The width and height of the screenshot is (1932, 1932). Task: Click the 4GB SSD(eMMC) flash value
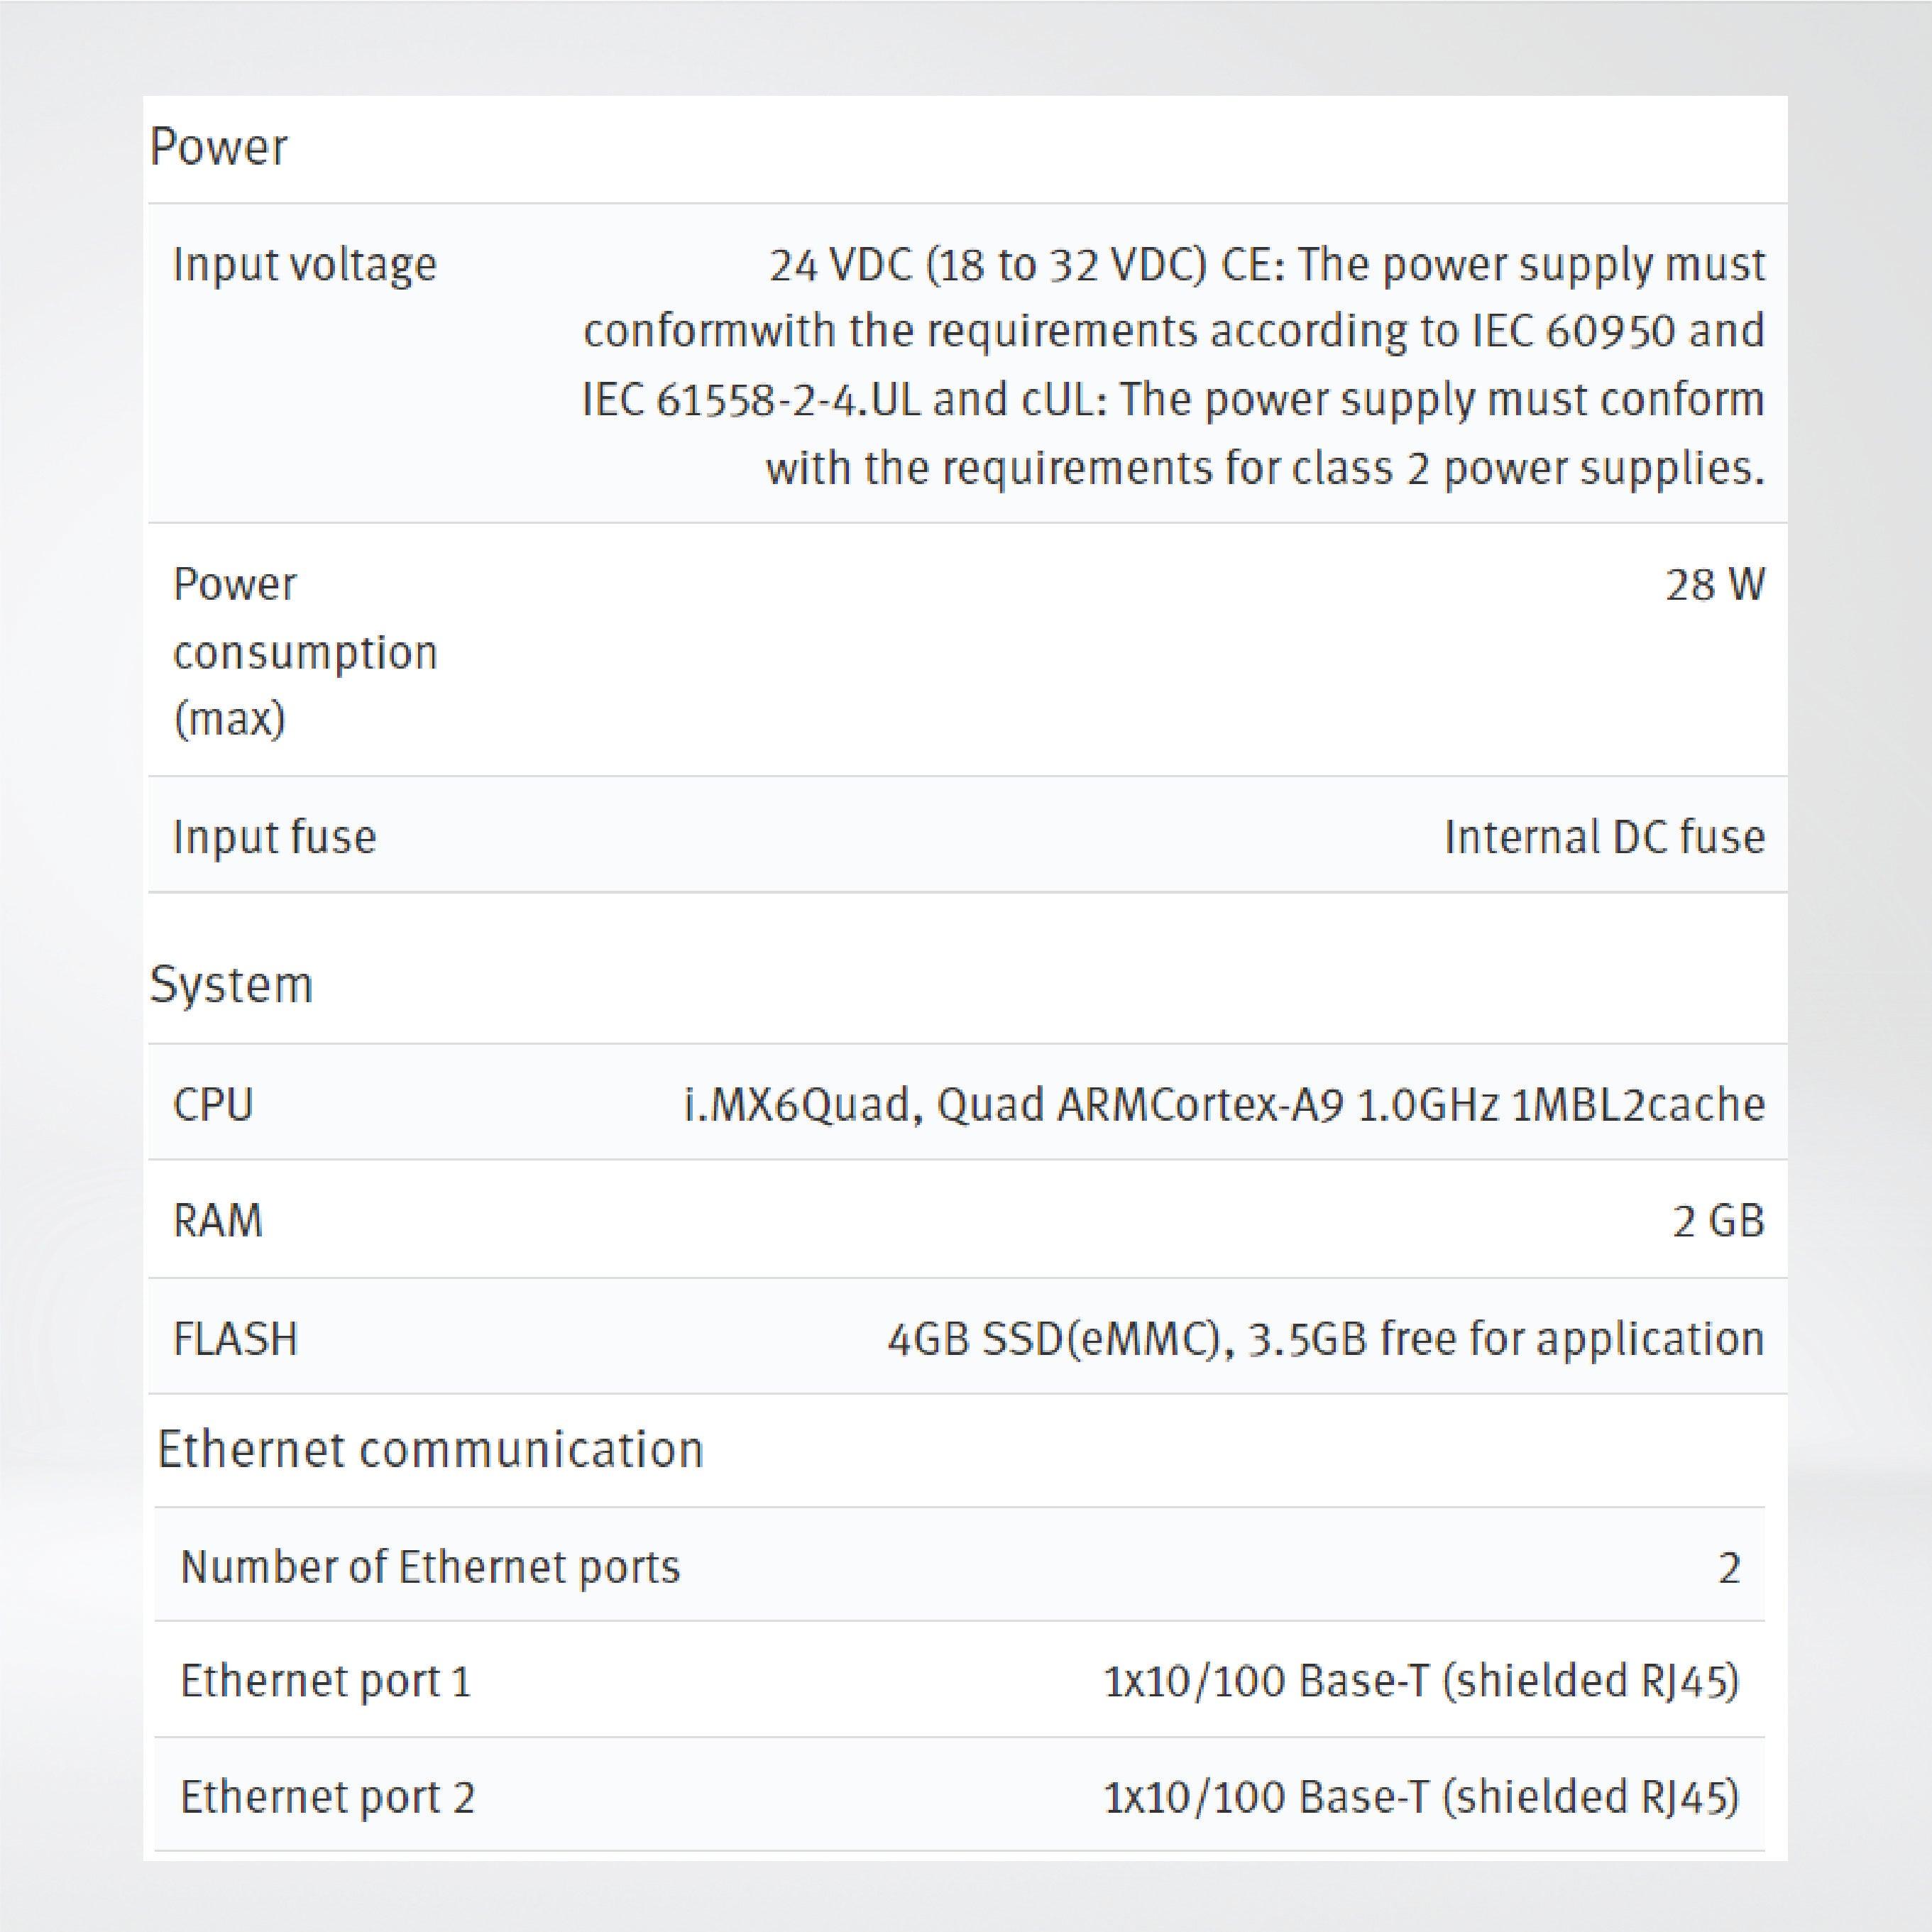tap(1325, 1339)
